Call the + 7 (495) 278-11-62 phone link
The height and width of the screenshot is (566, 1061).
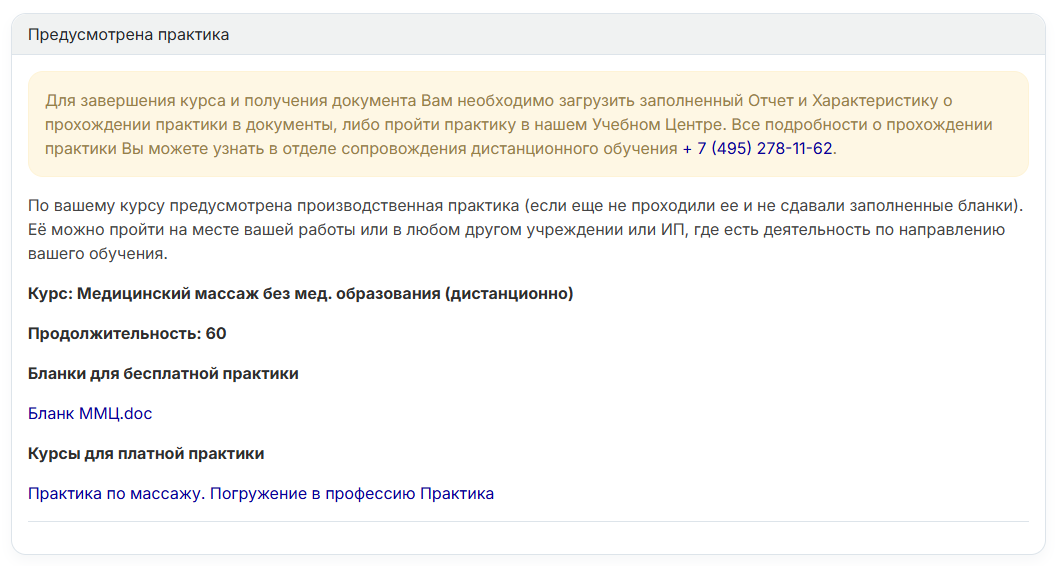(757, 148)
